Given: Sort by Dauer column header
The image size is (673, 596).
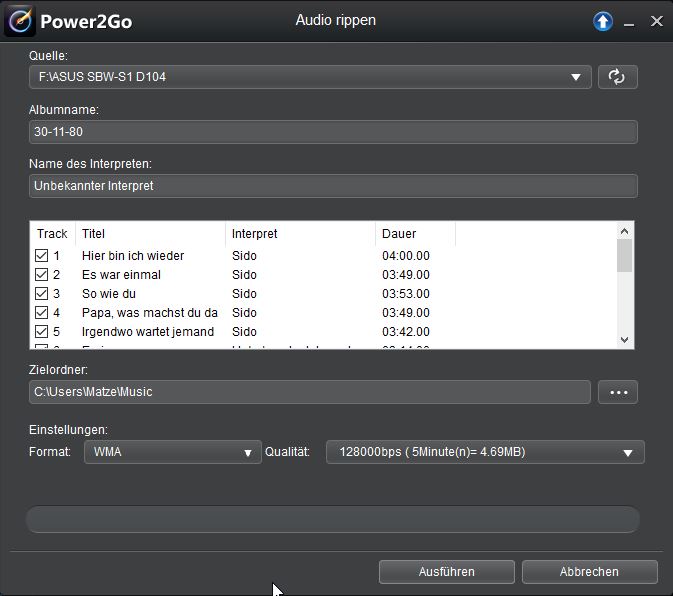Looking at the screenshot, I should [x=415, y=234].
